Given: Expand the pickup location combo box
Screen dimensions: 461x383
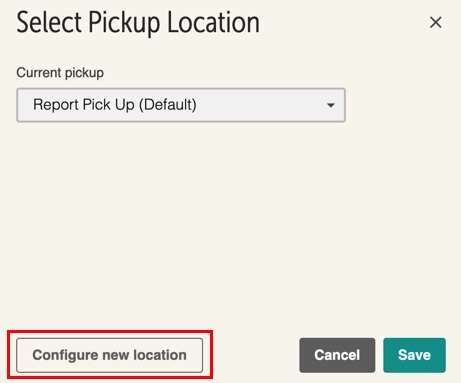Looking at the screenshot, I should tap(181, 105).
